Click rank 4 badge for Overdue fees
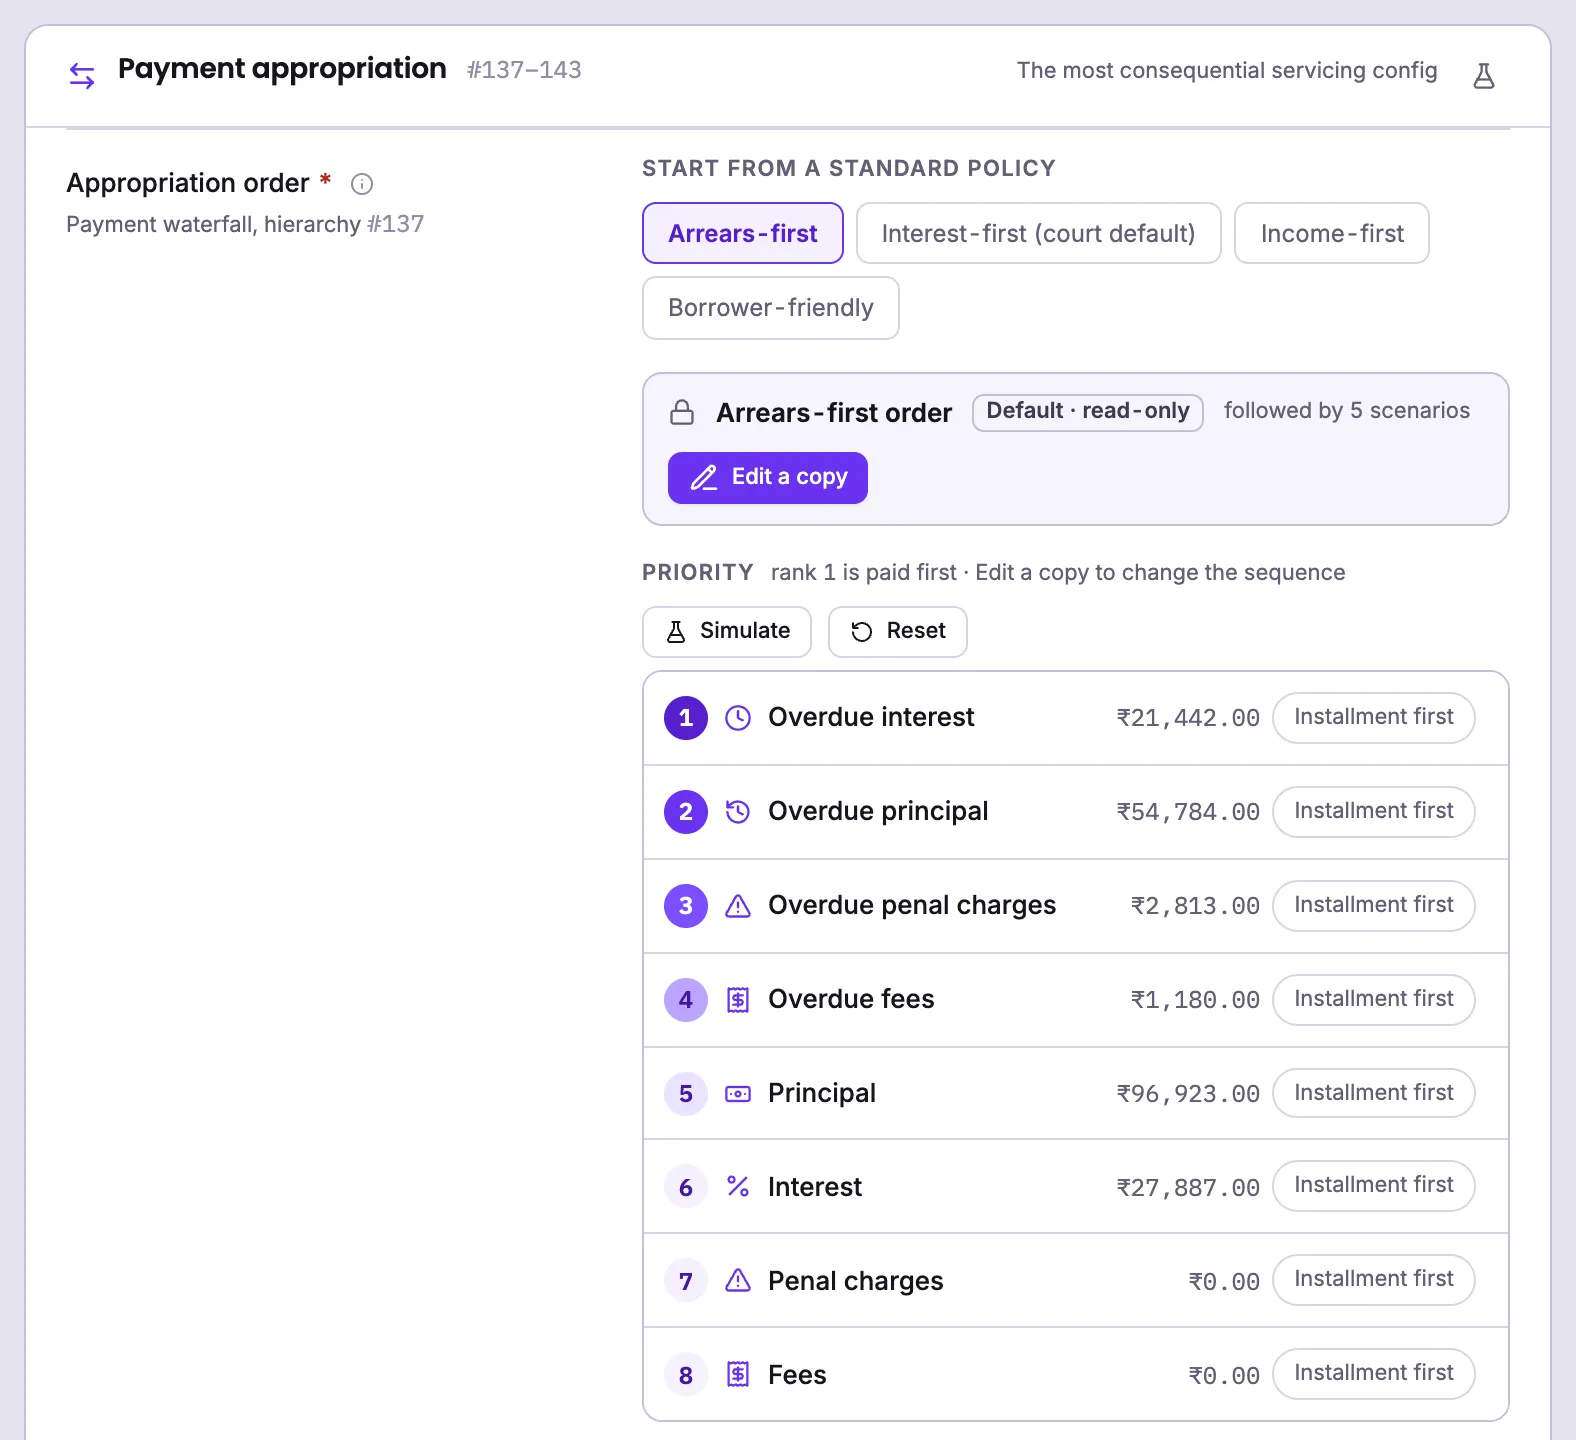The height and width of the screenshot is (1440, 1576). pyautogui.click(x=686, y=1000)
